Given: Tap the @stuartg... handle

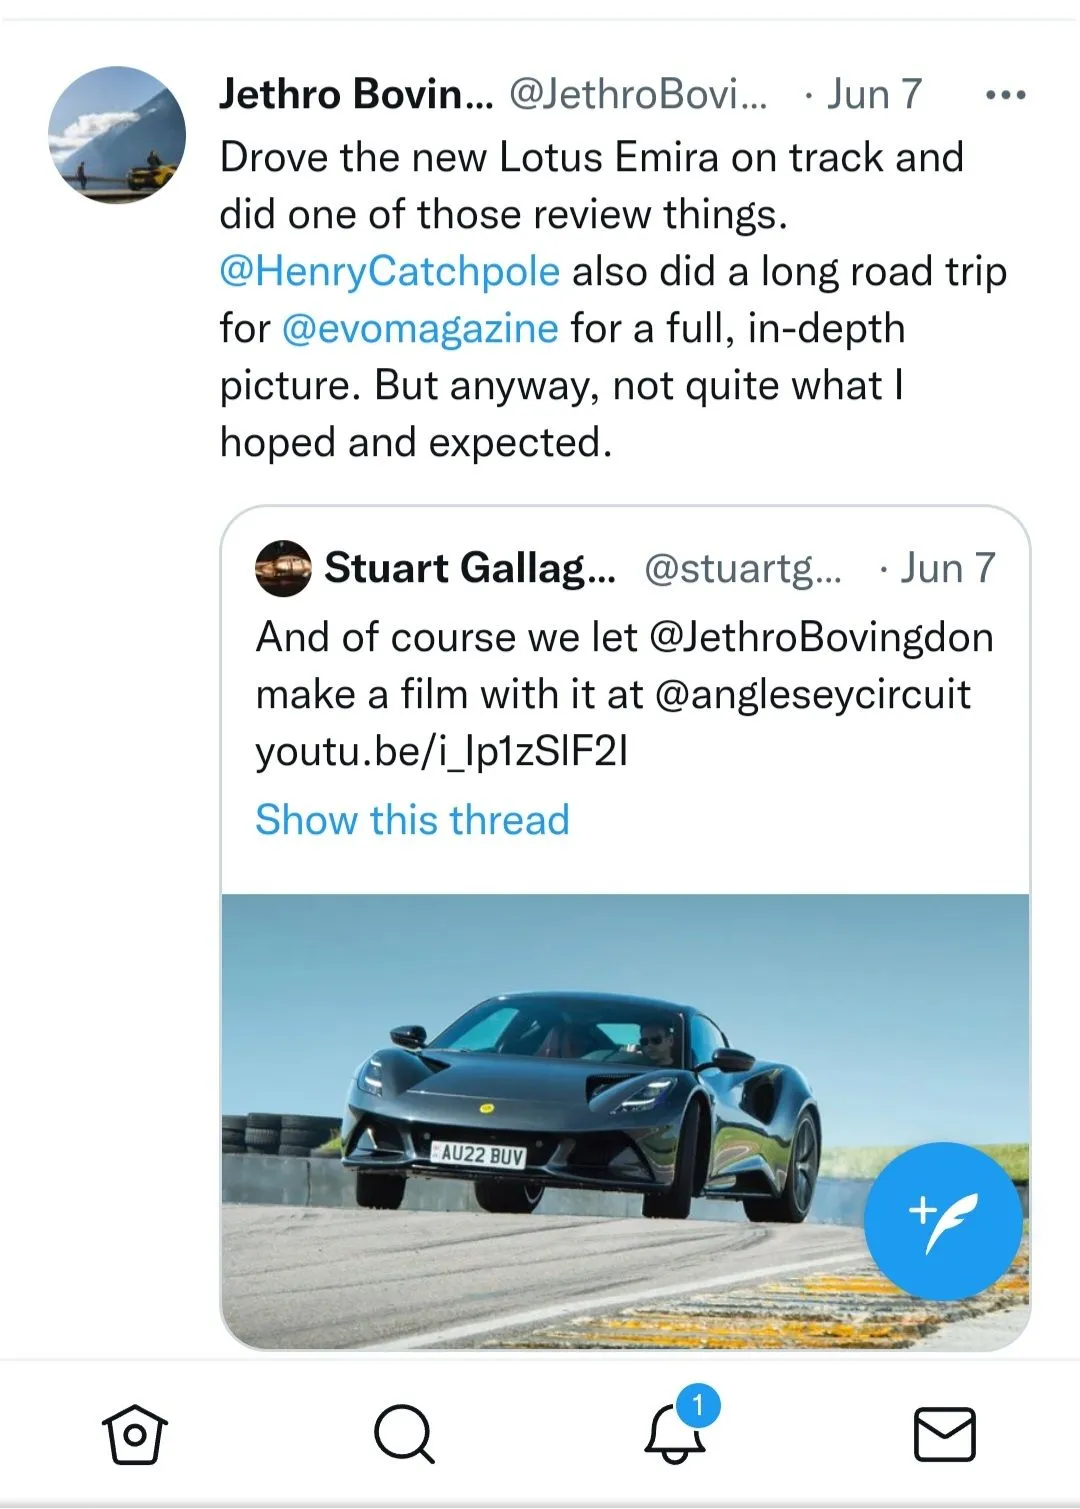Looking at the screenshot, I should point(743,569).
